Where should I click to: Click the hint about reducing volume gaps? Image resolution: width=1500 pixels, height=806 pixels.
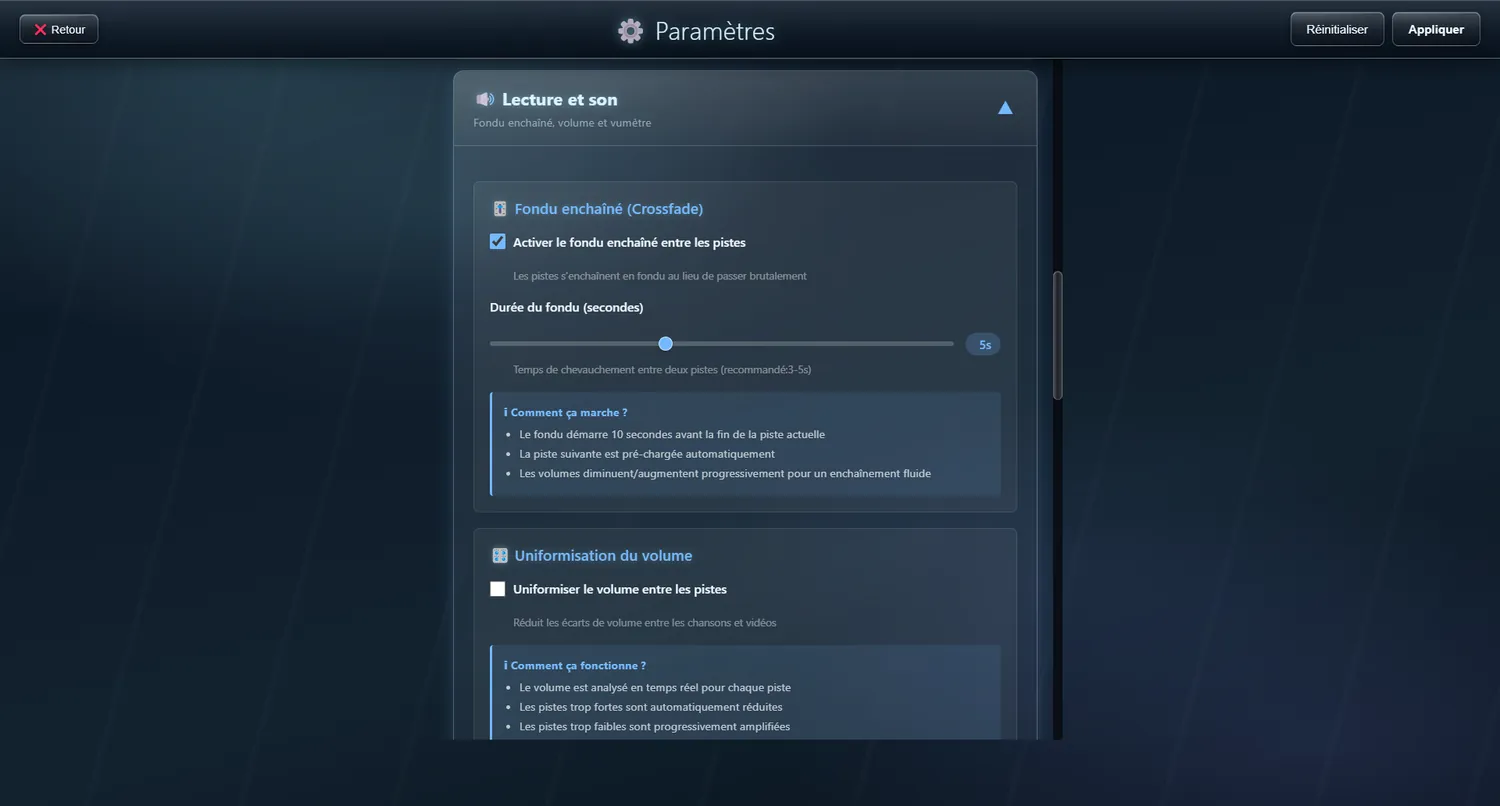(x=645, y=623)
